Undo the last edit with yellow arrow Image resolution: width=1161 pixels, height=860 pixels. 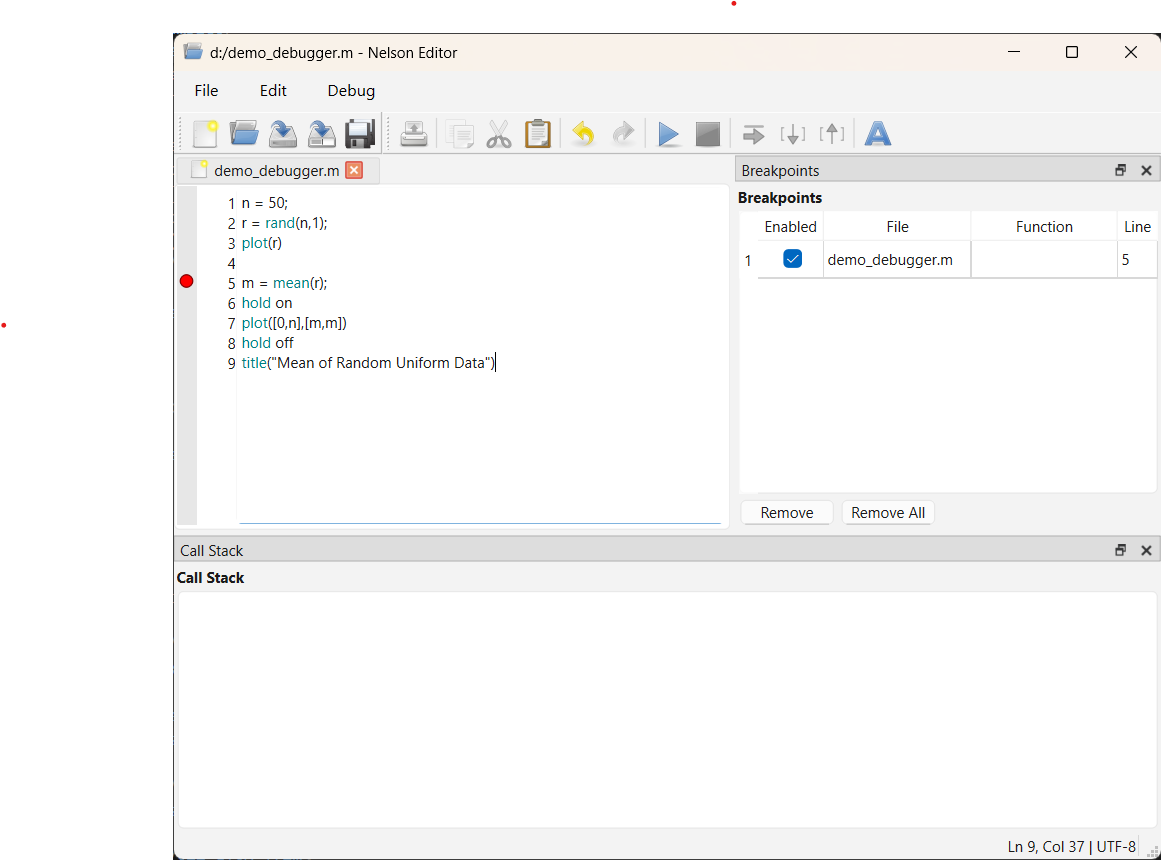coord(583,134)
